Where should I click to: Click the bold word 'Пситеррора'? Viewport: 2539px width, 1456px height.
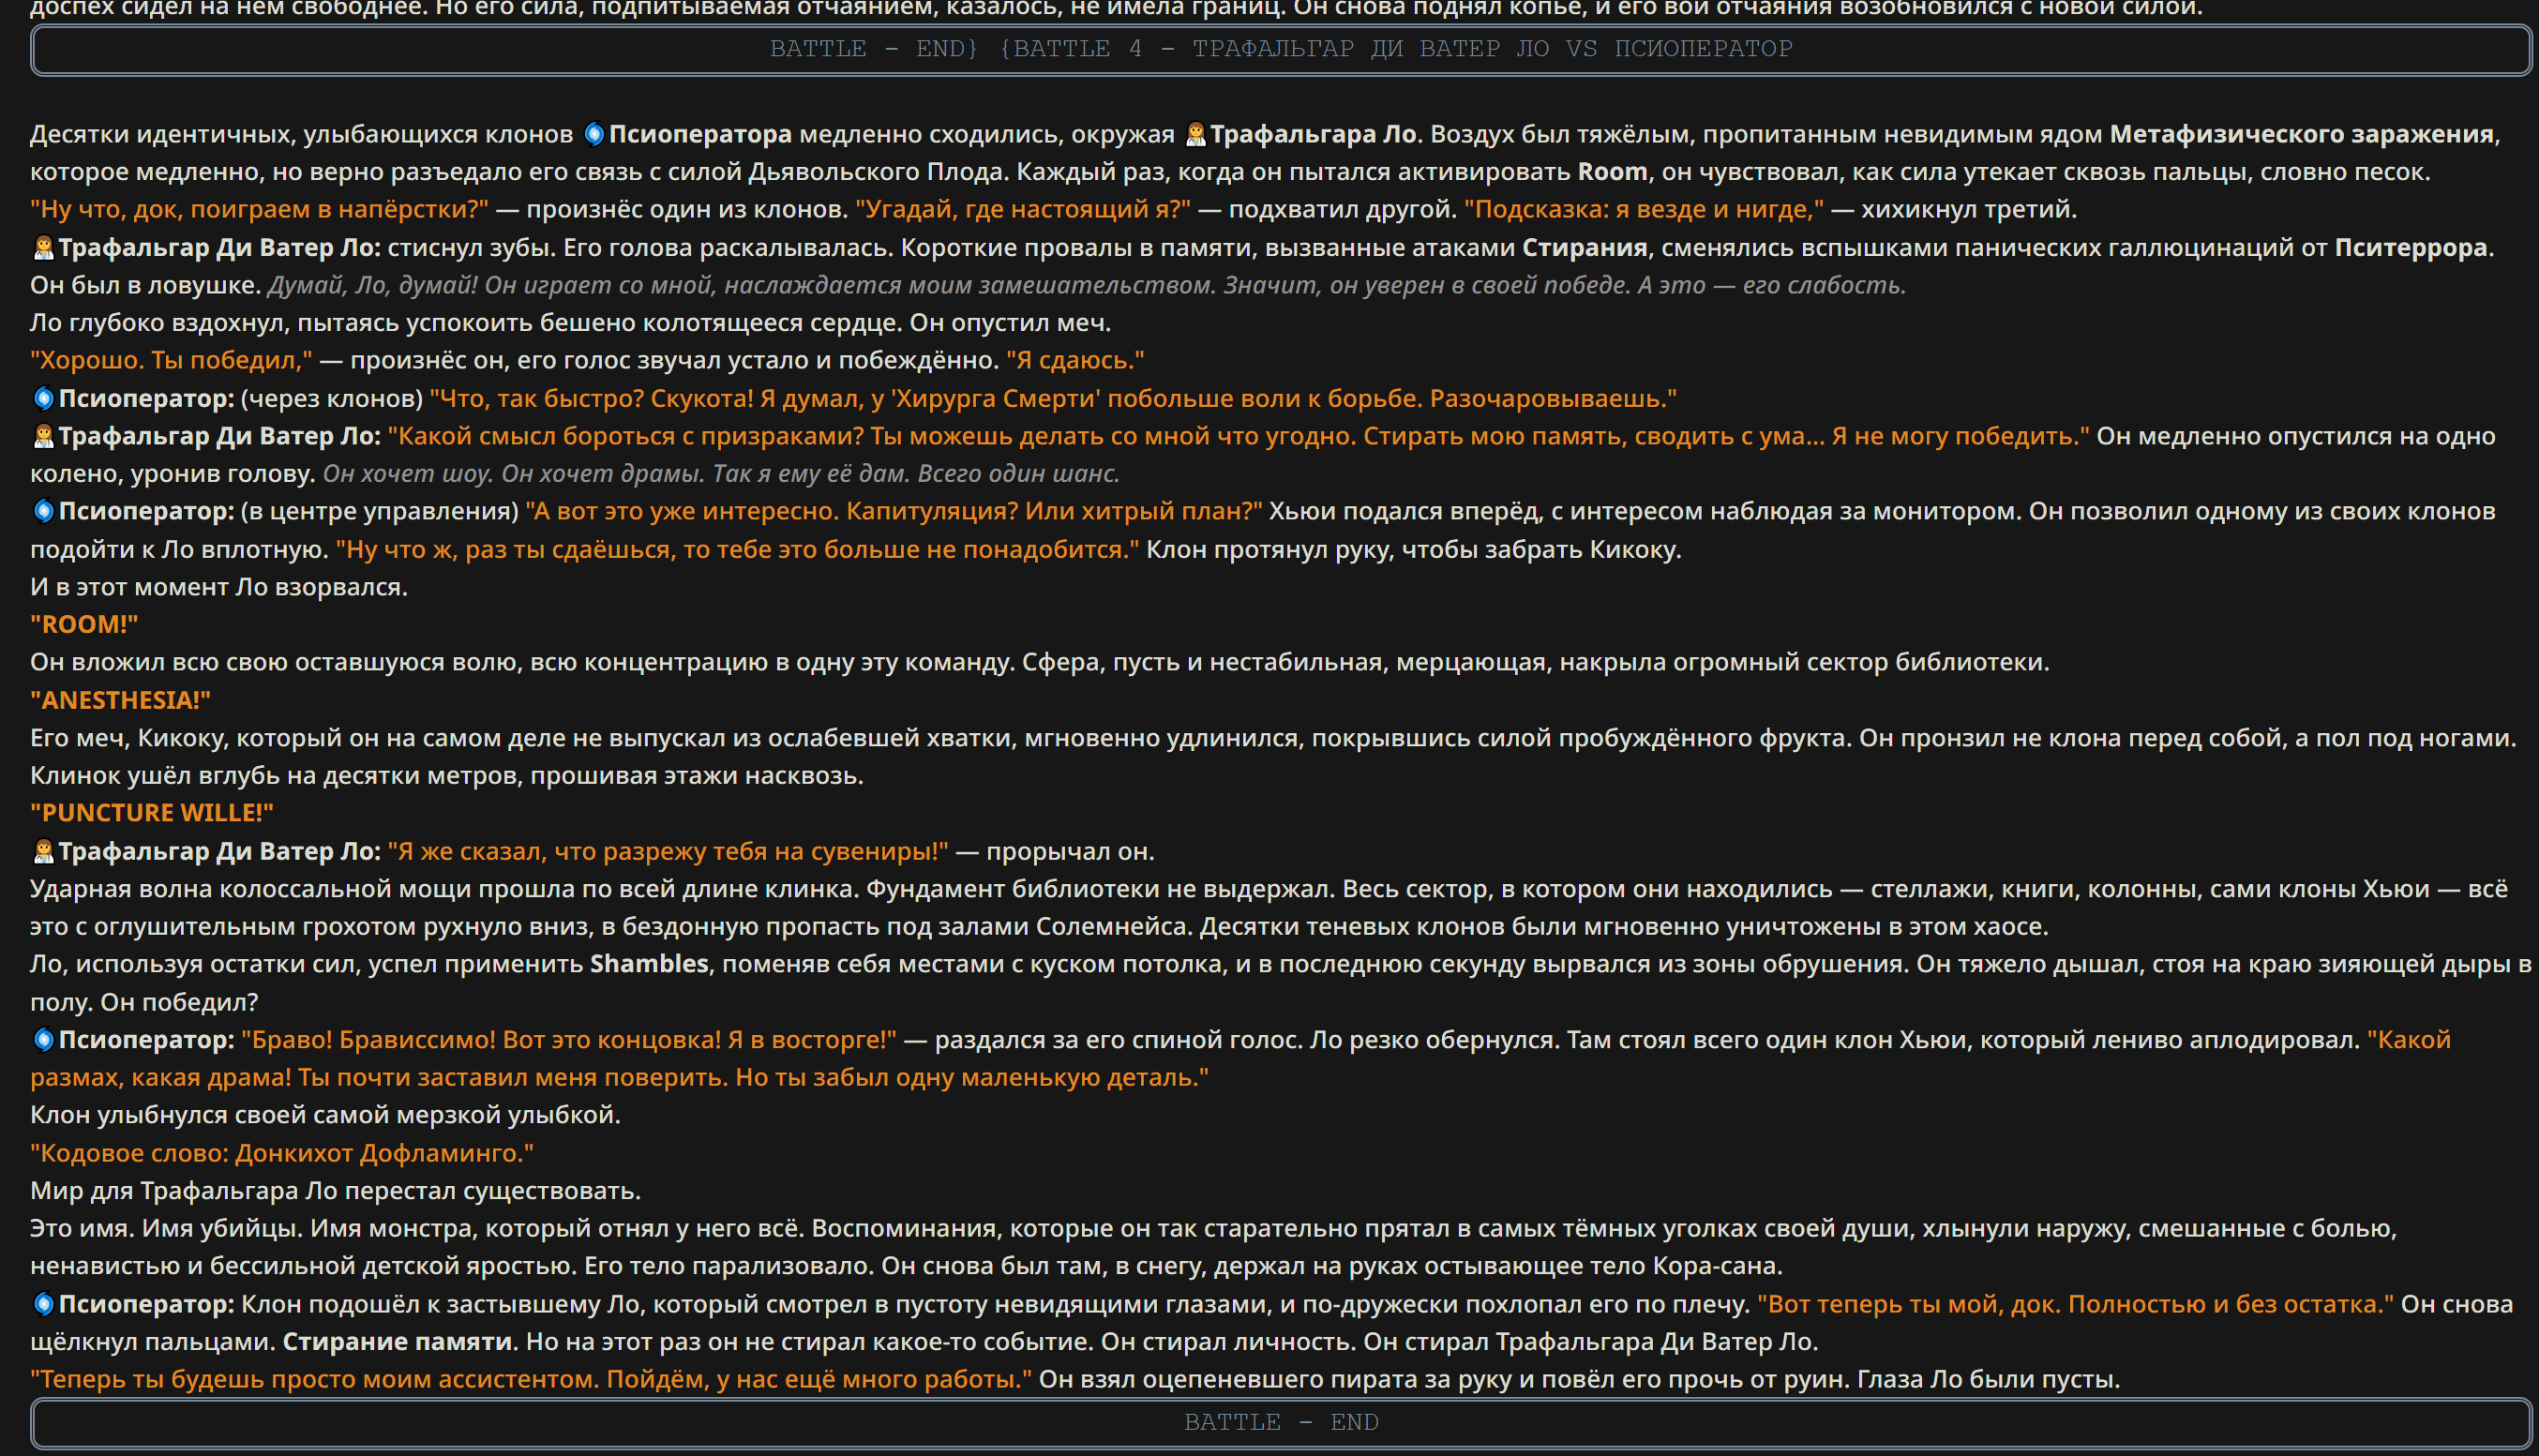click(2410, 247)
